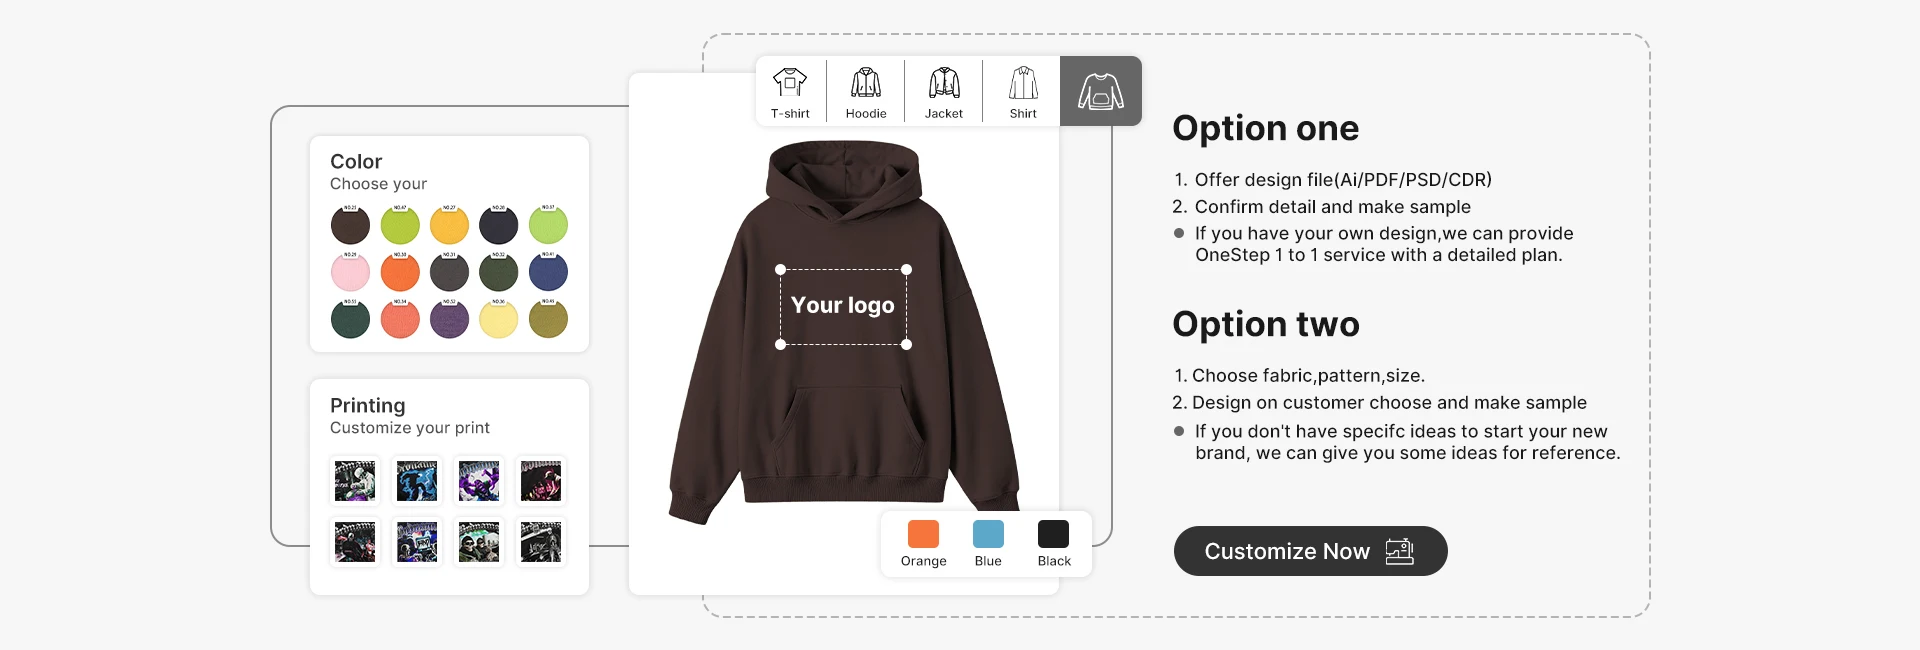Pick the light pink fabric swatch

click(350, 272)
